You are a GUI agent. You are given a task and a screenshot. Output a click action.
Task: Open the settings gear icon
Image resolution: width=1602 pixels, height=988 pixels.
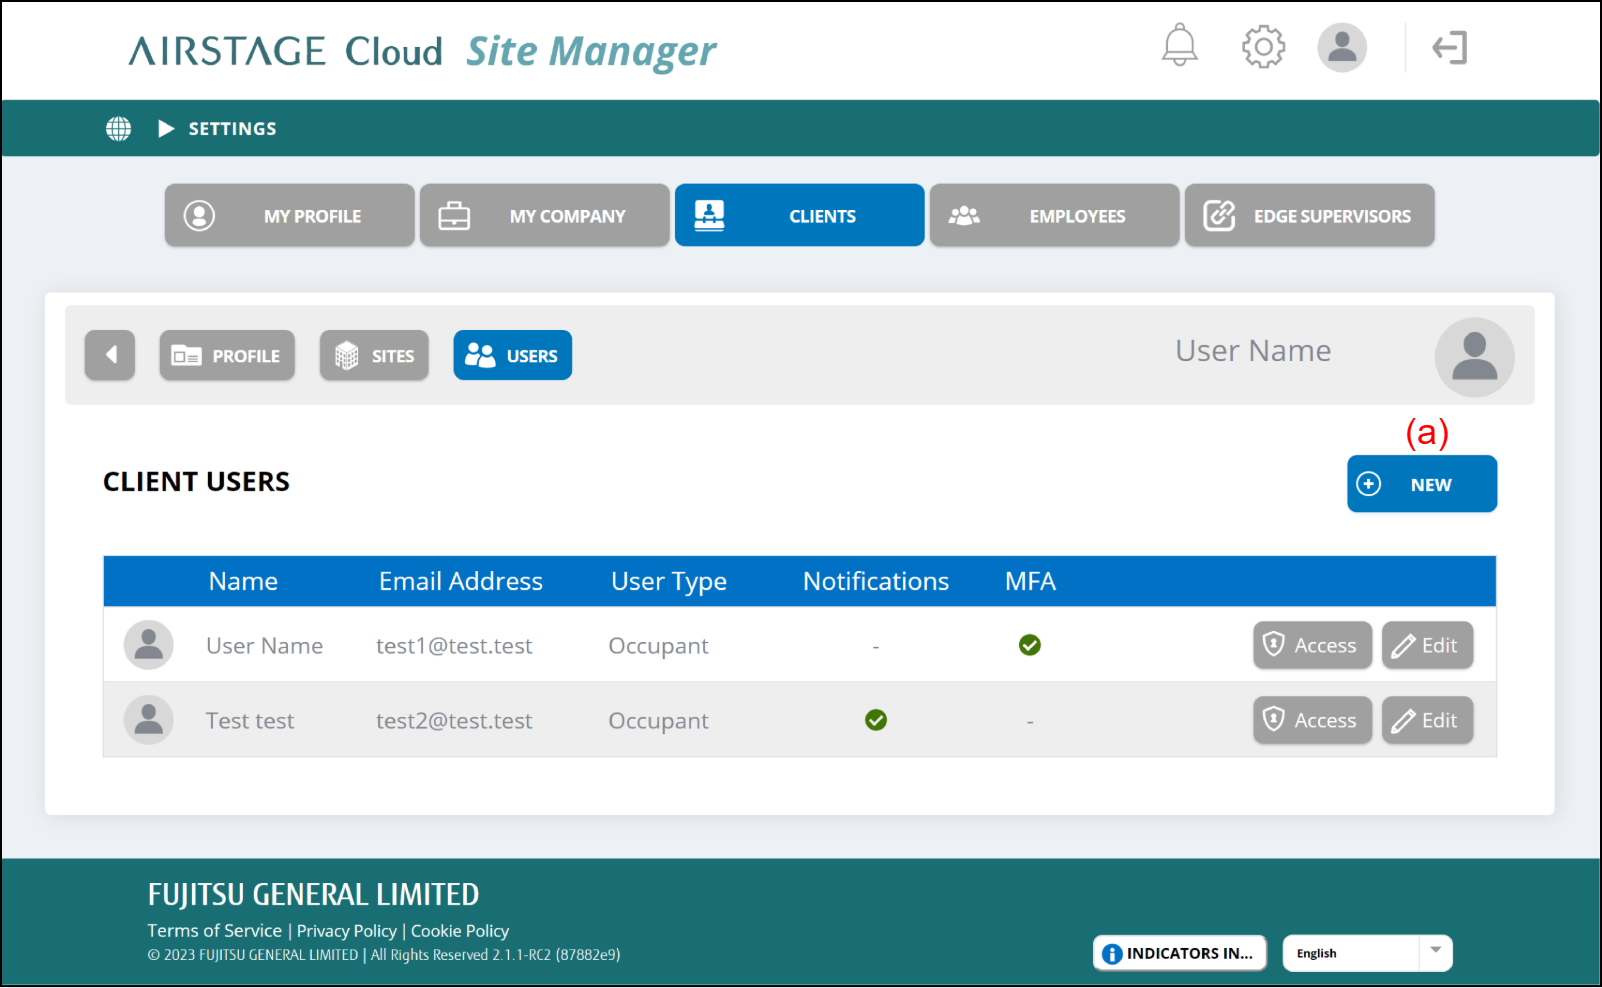pyautogui.click(x=1263, y=46)
